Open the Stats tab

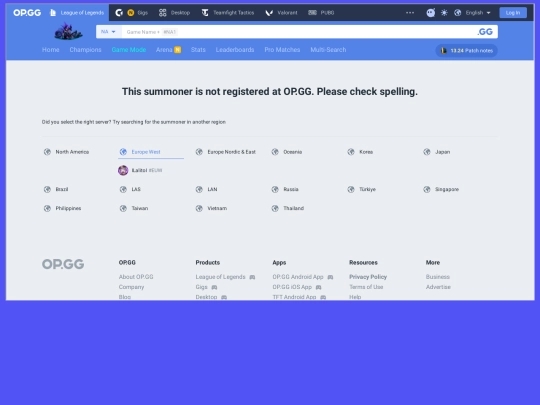tap(198, 50)
